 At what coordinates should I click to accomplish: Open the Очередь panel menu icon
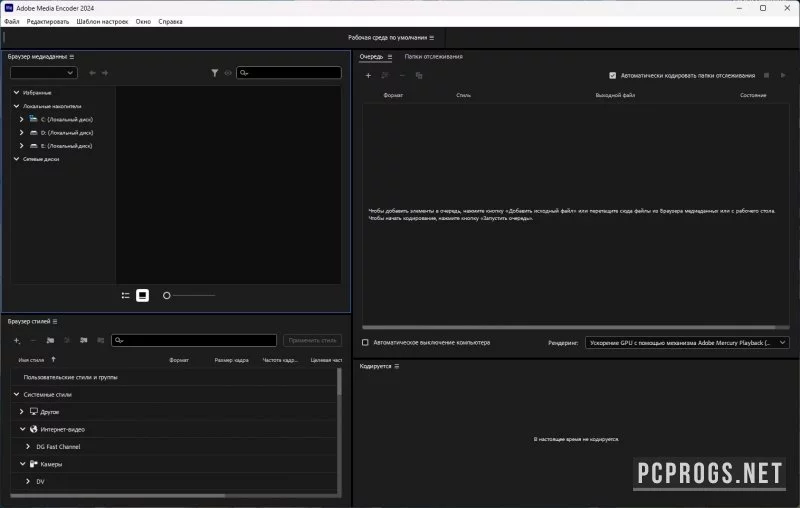coord(390,57)
